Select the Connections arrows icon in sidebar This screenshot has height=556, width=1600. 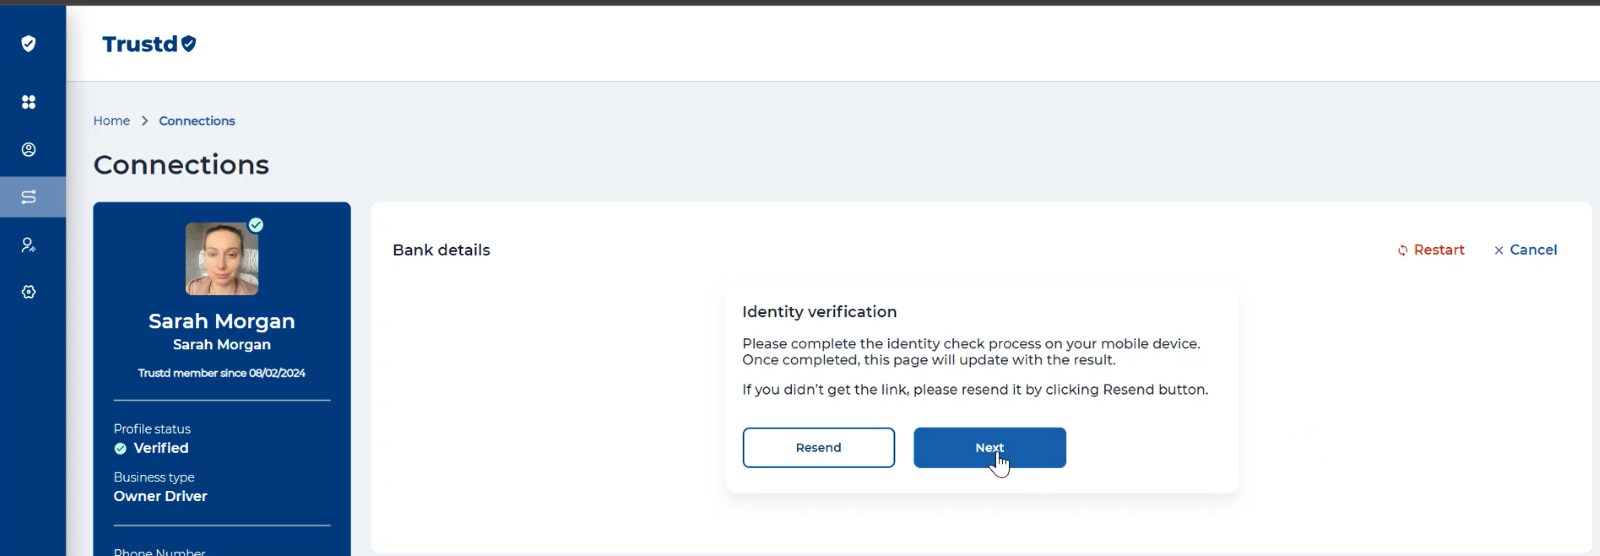(28, 197)
